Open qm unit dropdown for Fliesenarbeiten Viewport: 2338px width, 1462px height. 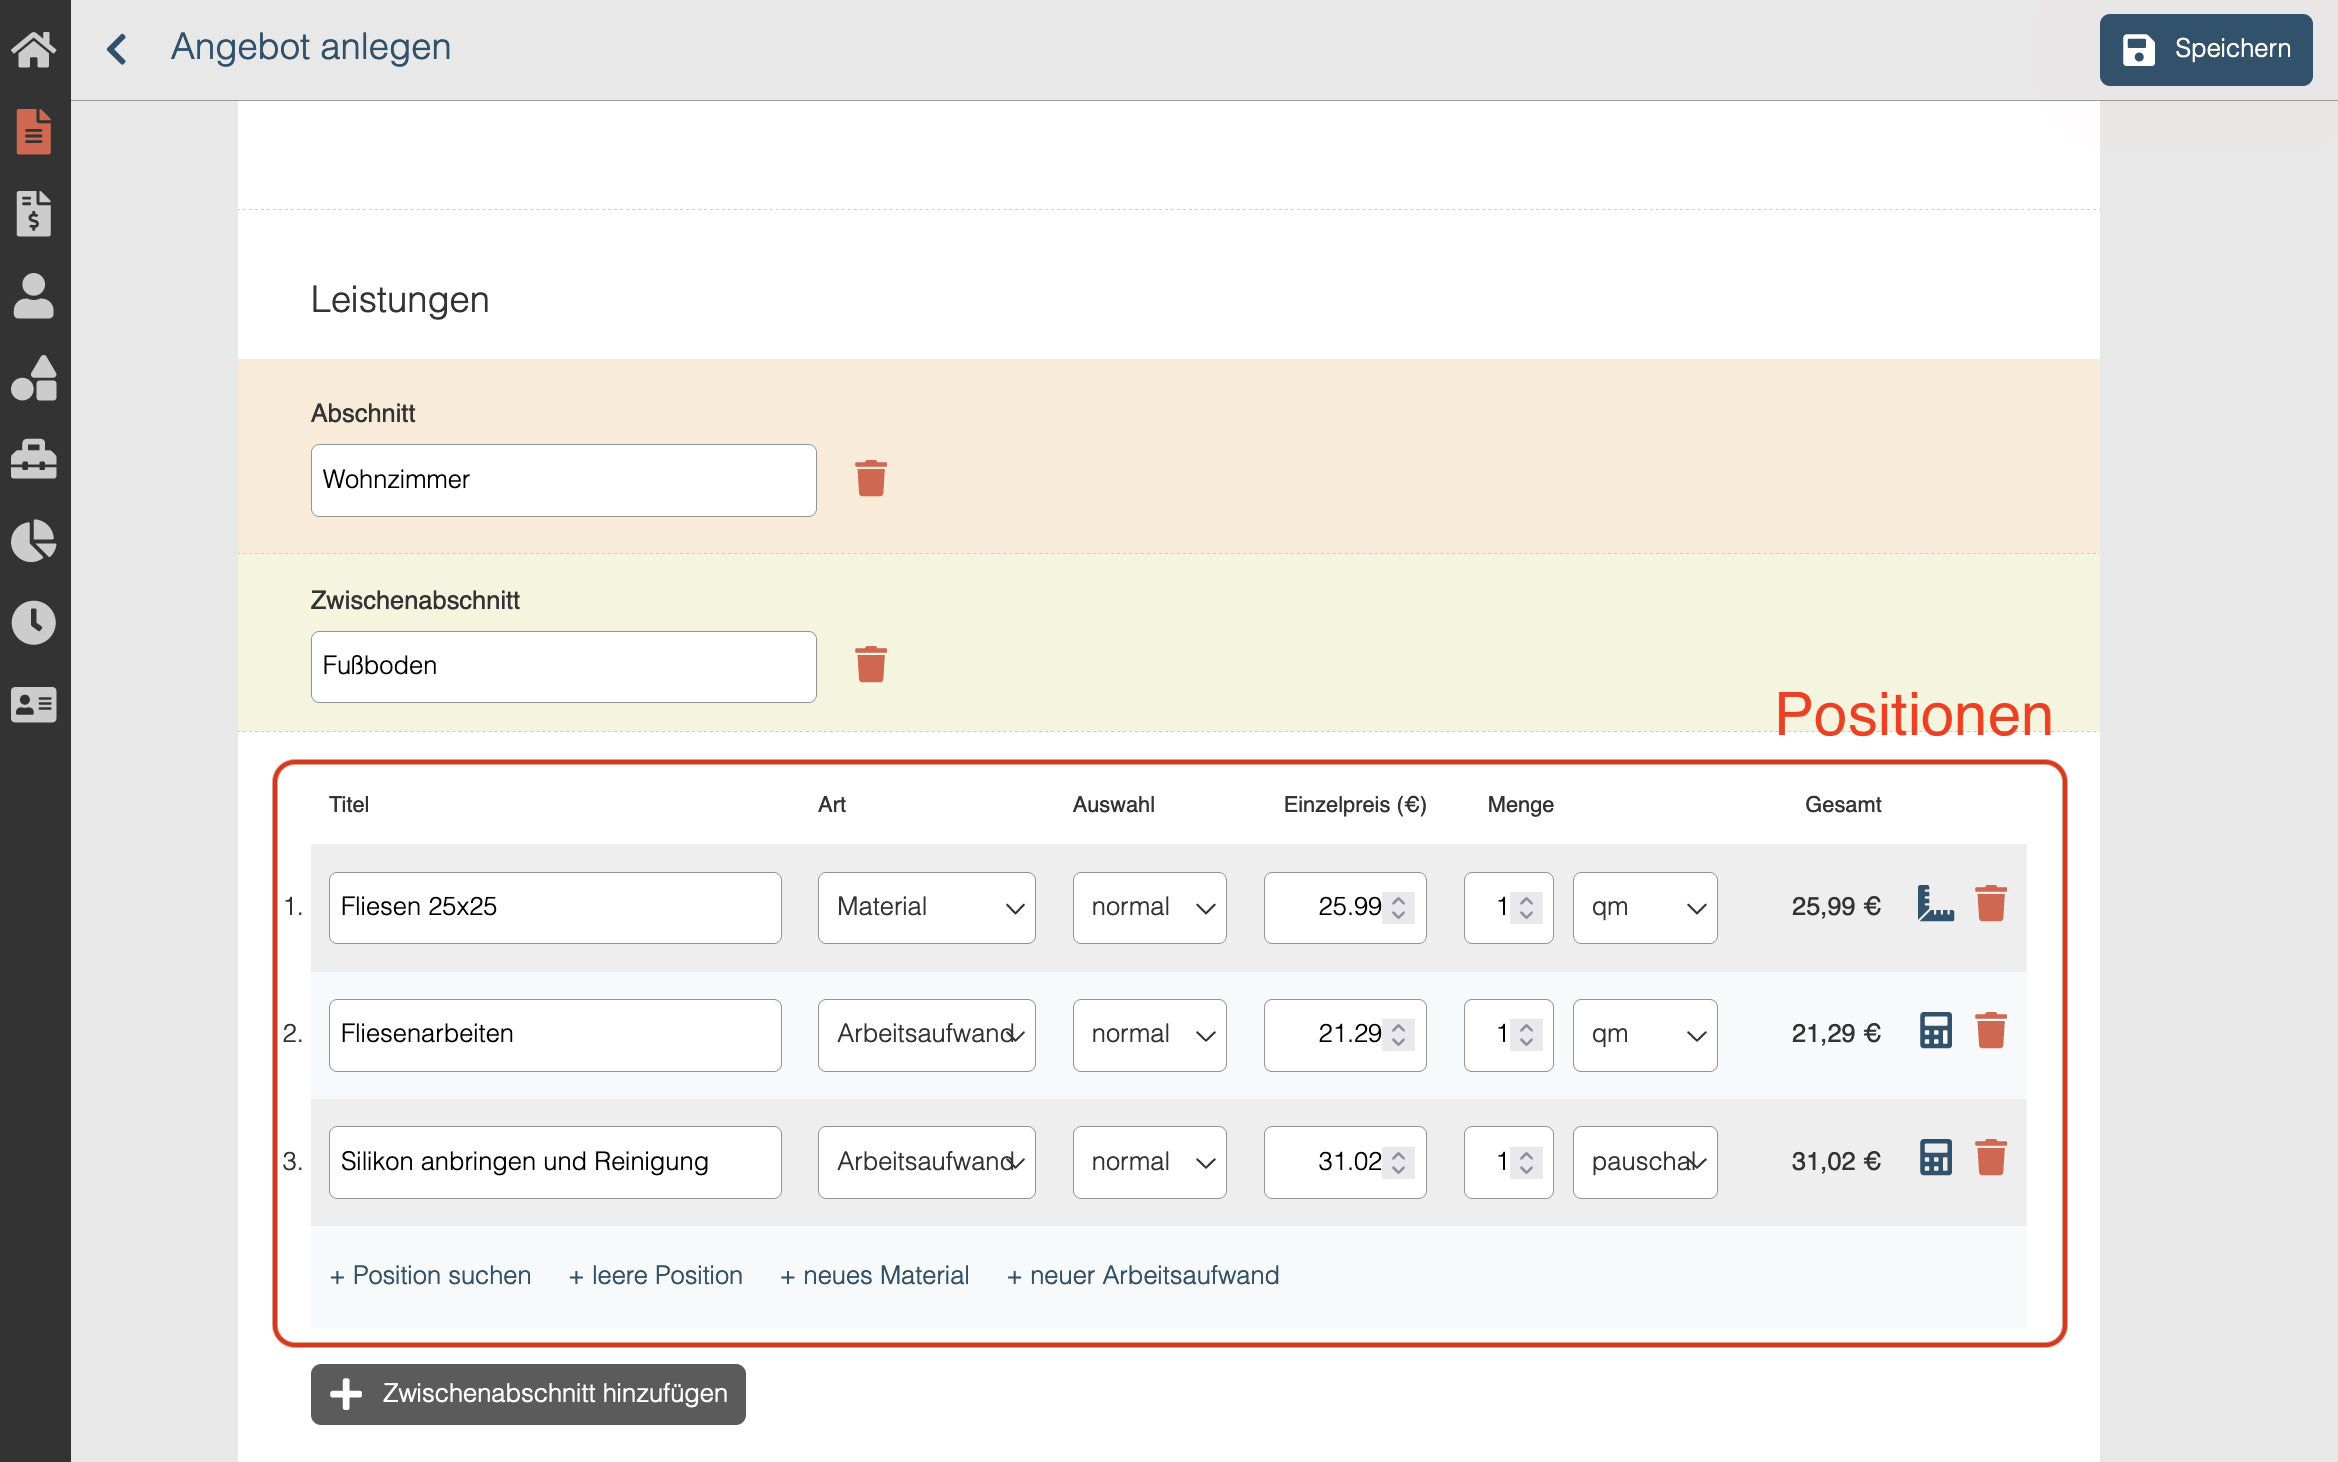(1645, 1035)
